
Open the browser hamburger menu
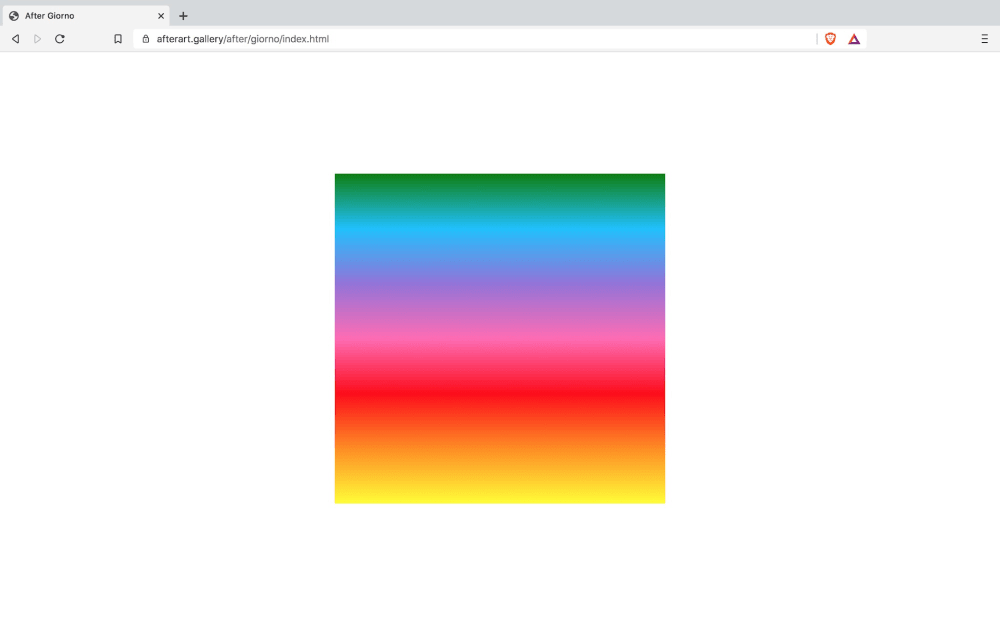pos(984,38)
